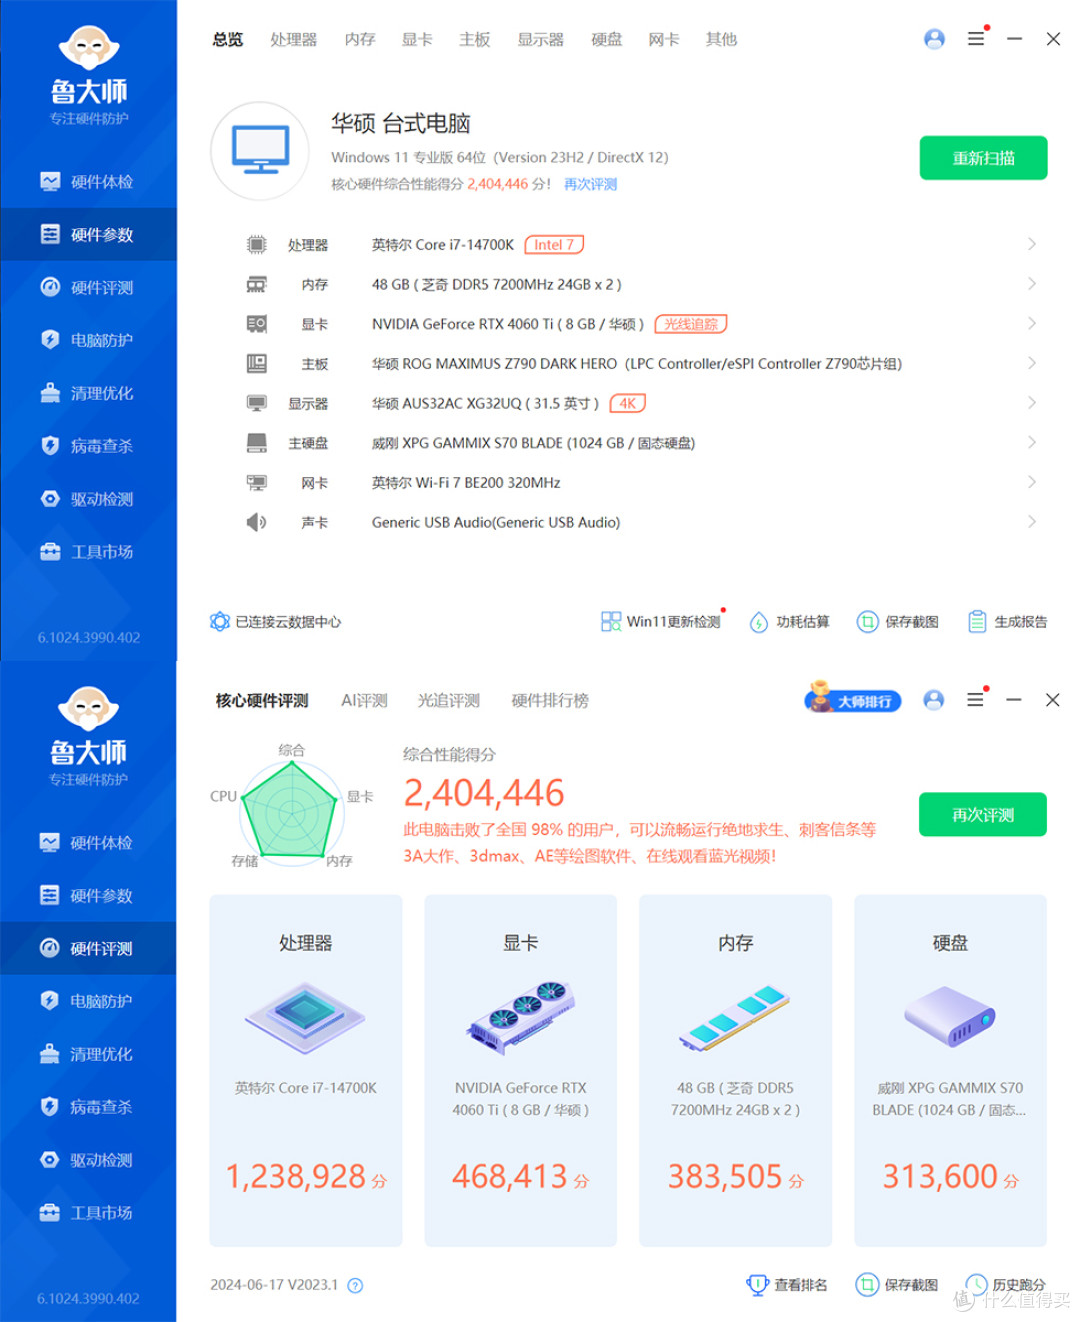Switch to the 显卡 top tab
This screenshot has height=1322, width=1080.
417,40
